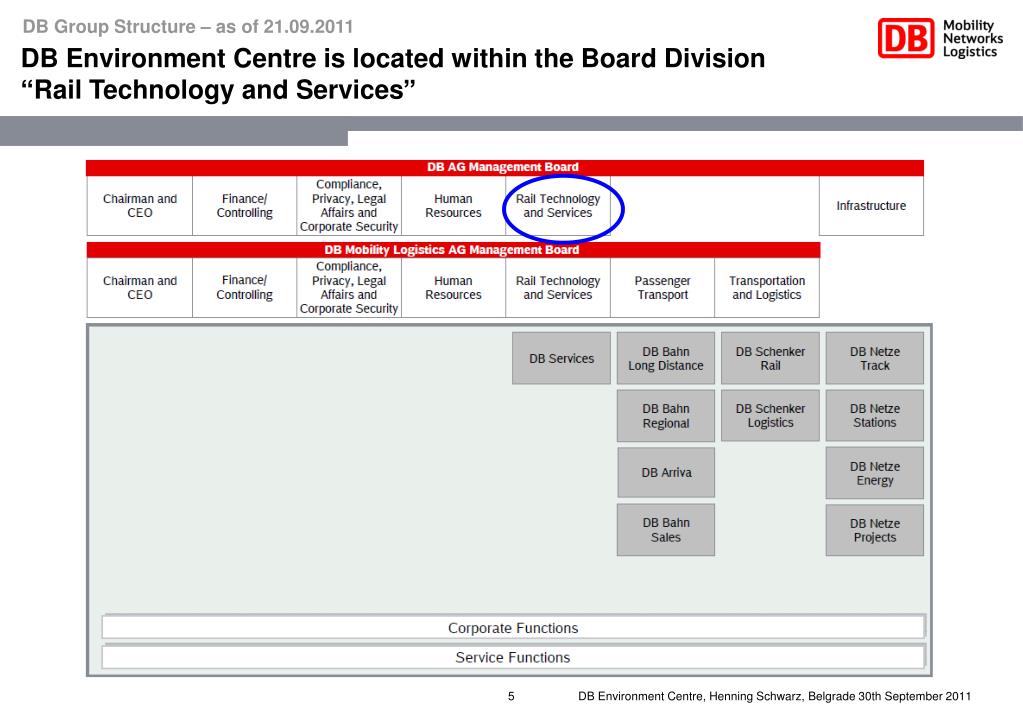1023x708 pixels.
Task: Click the DB Netze Energy box
Action: [875, 473]
